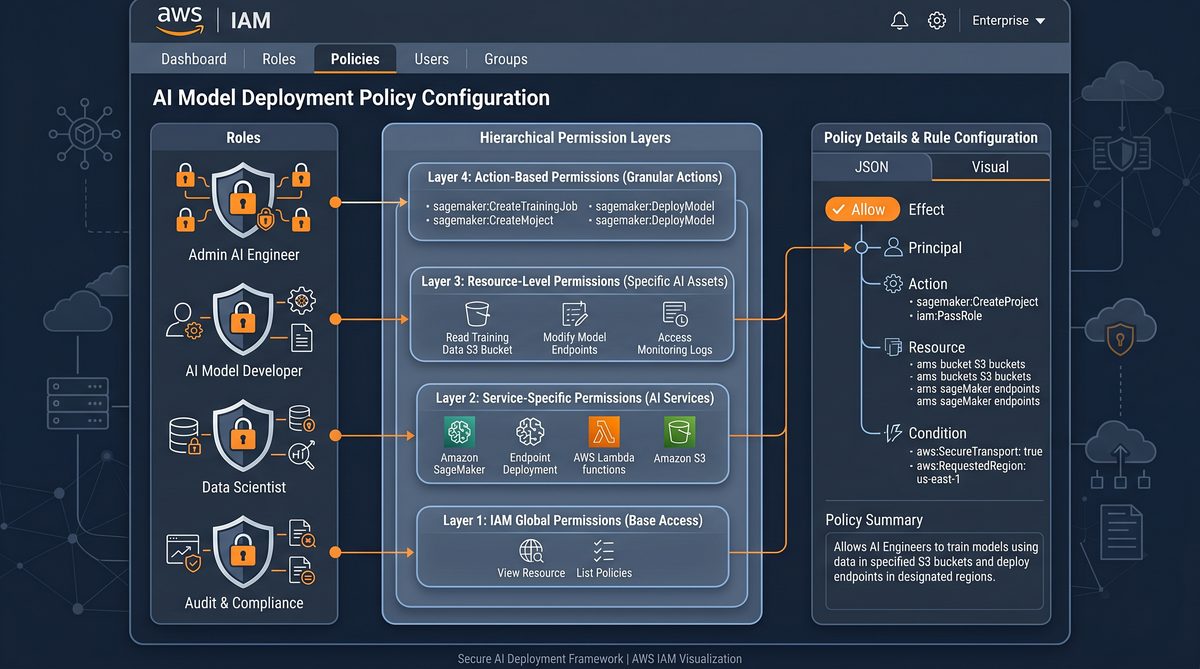Click the Policy Summary description box
The height and width of the screenshot is (669, 1200).
point(934,571)
